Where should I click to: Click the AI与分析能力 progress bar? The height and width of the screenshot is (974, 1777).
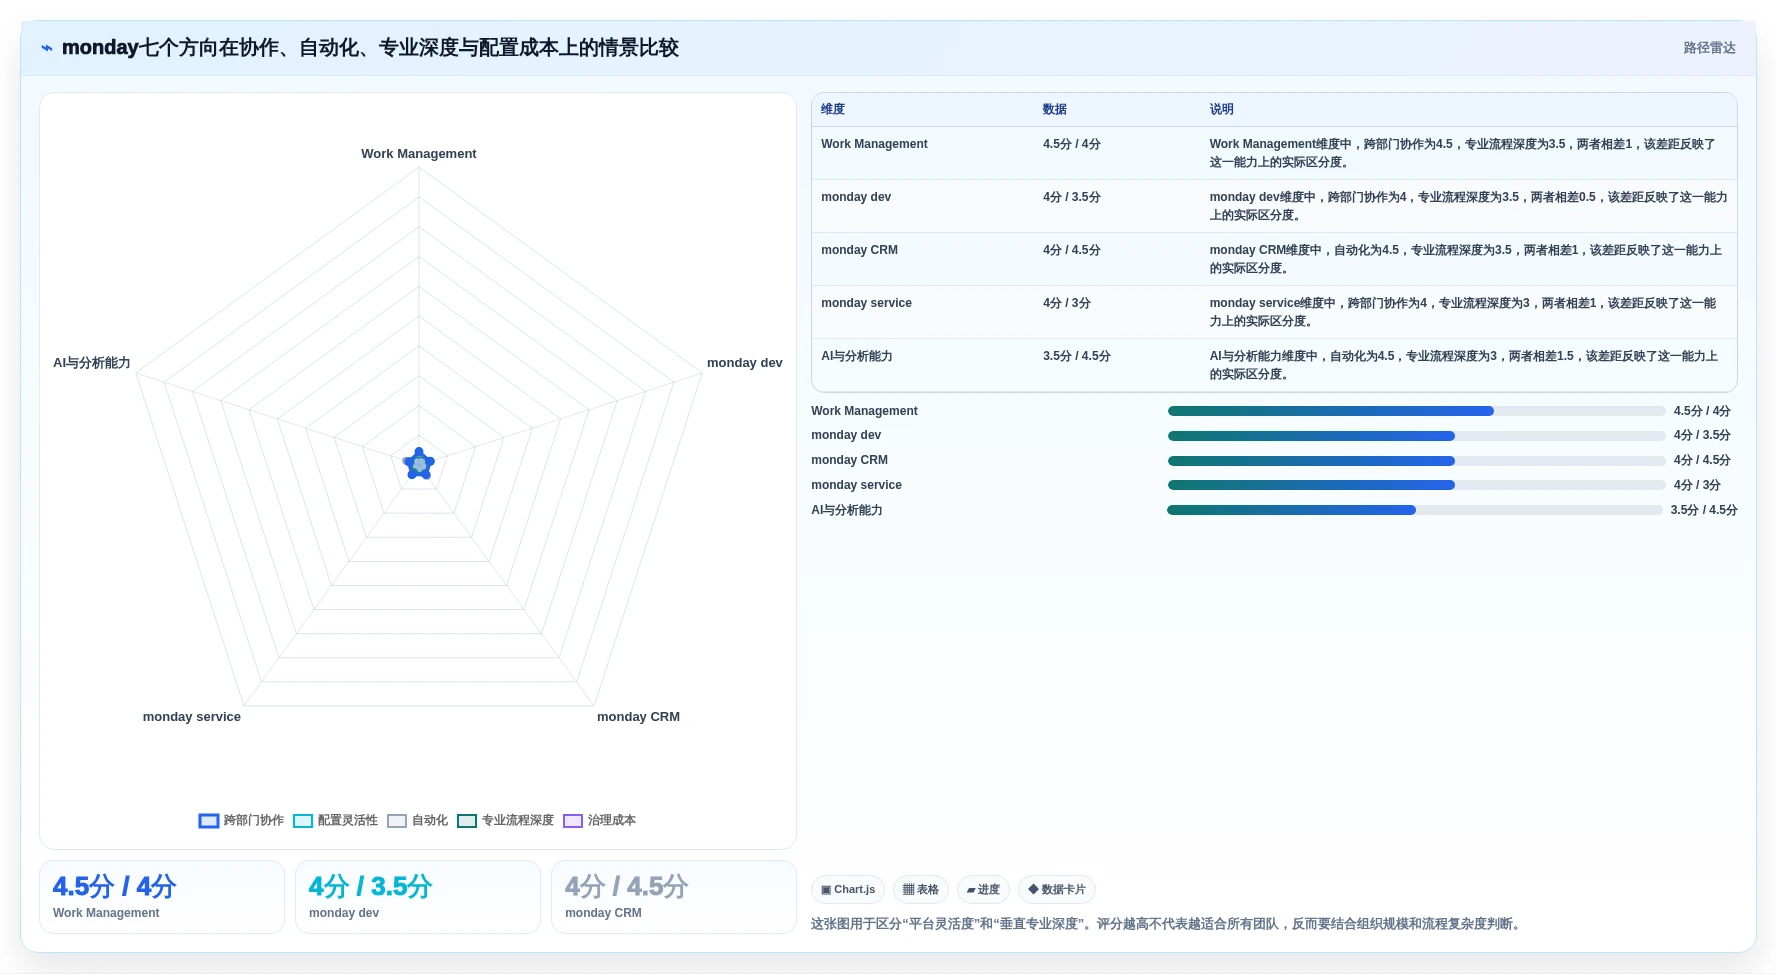pos(1415,510)
